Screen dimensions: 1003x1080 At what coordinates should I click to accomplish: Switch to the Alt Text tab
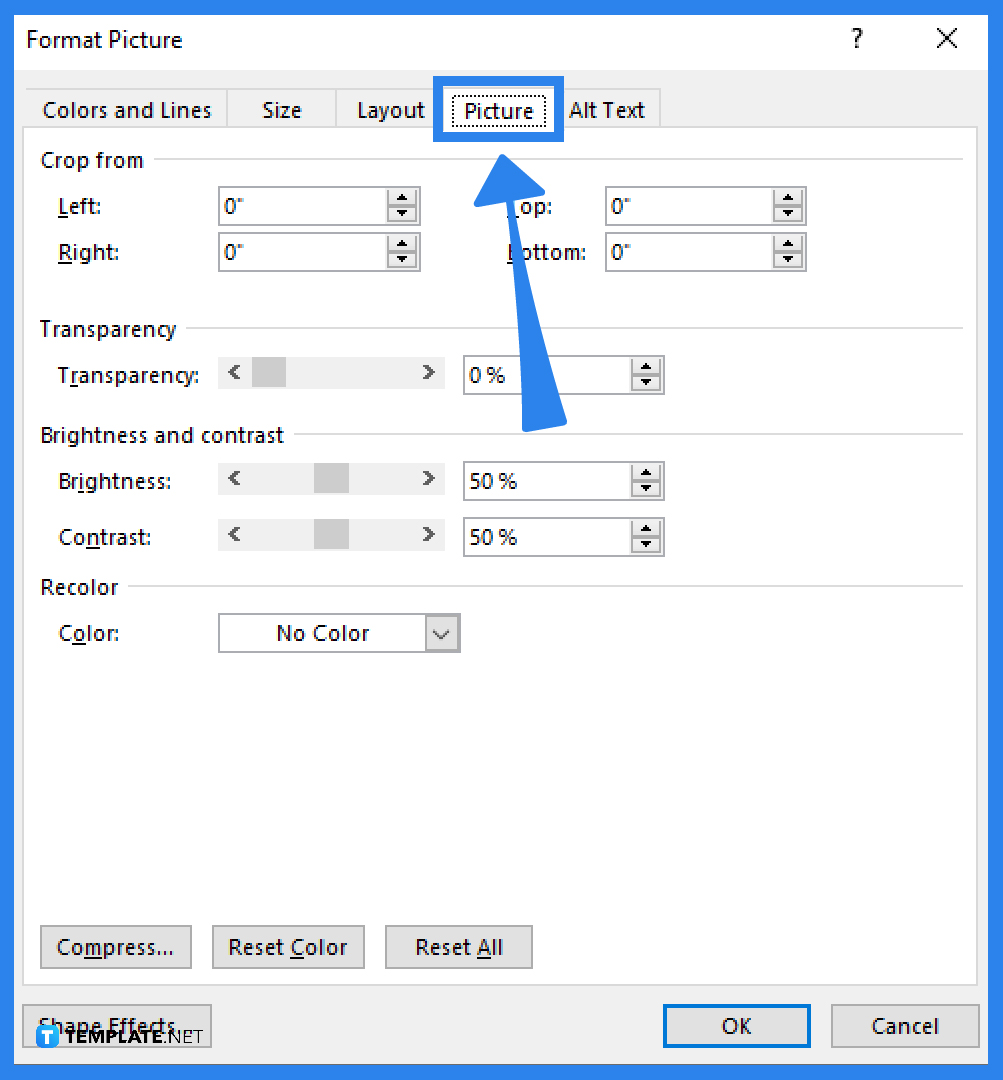(x=608, y=110)
